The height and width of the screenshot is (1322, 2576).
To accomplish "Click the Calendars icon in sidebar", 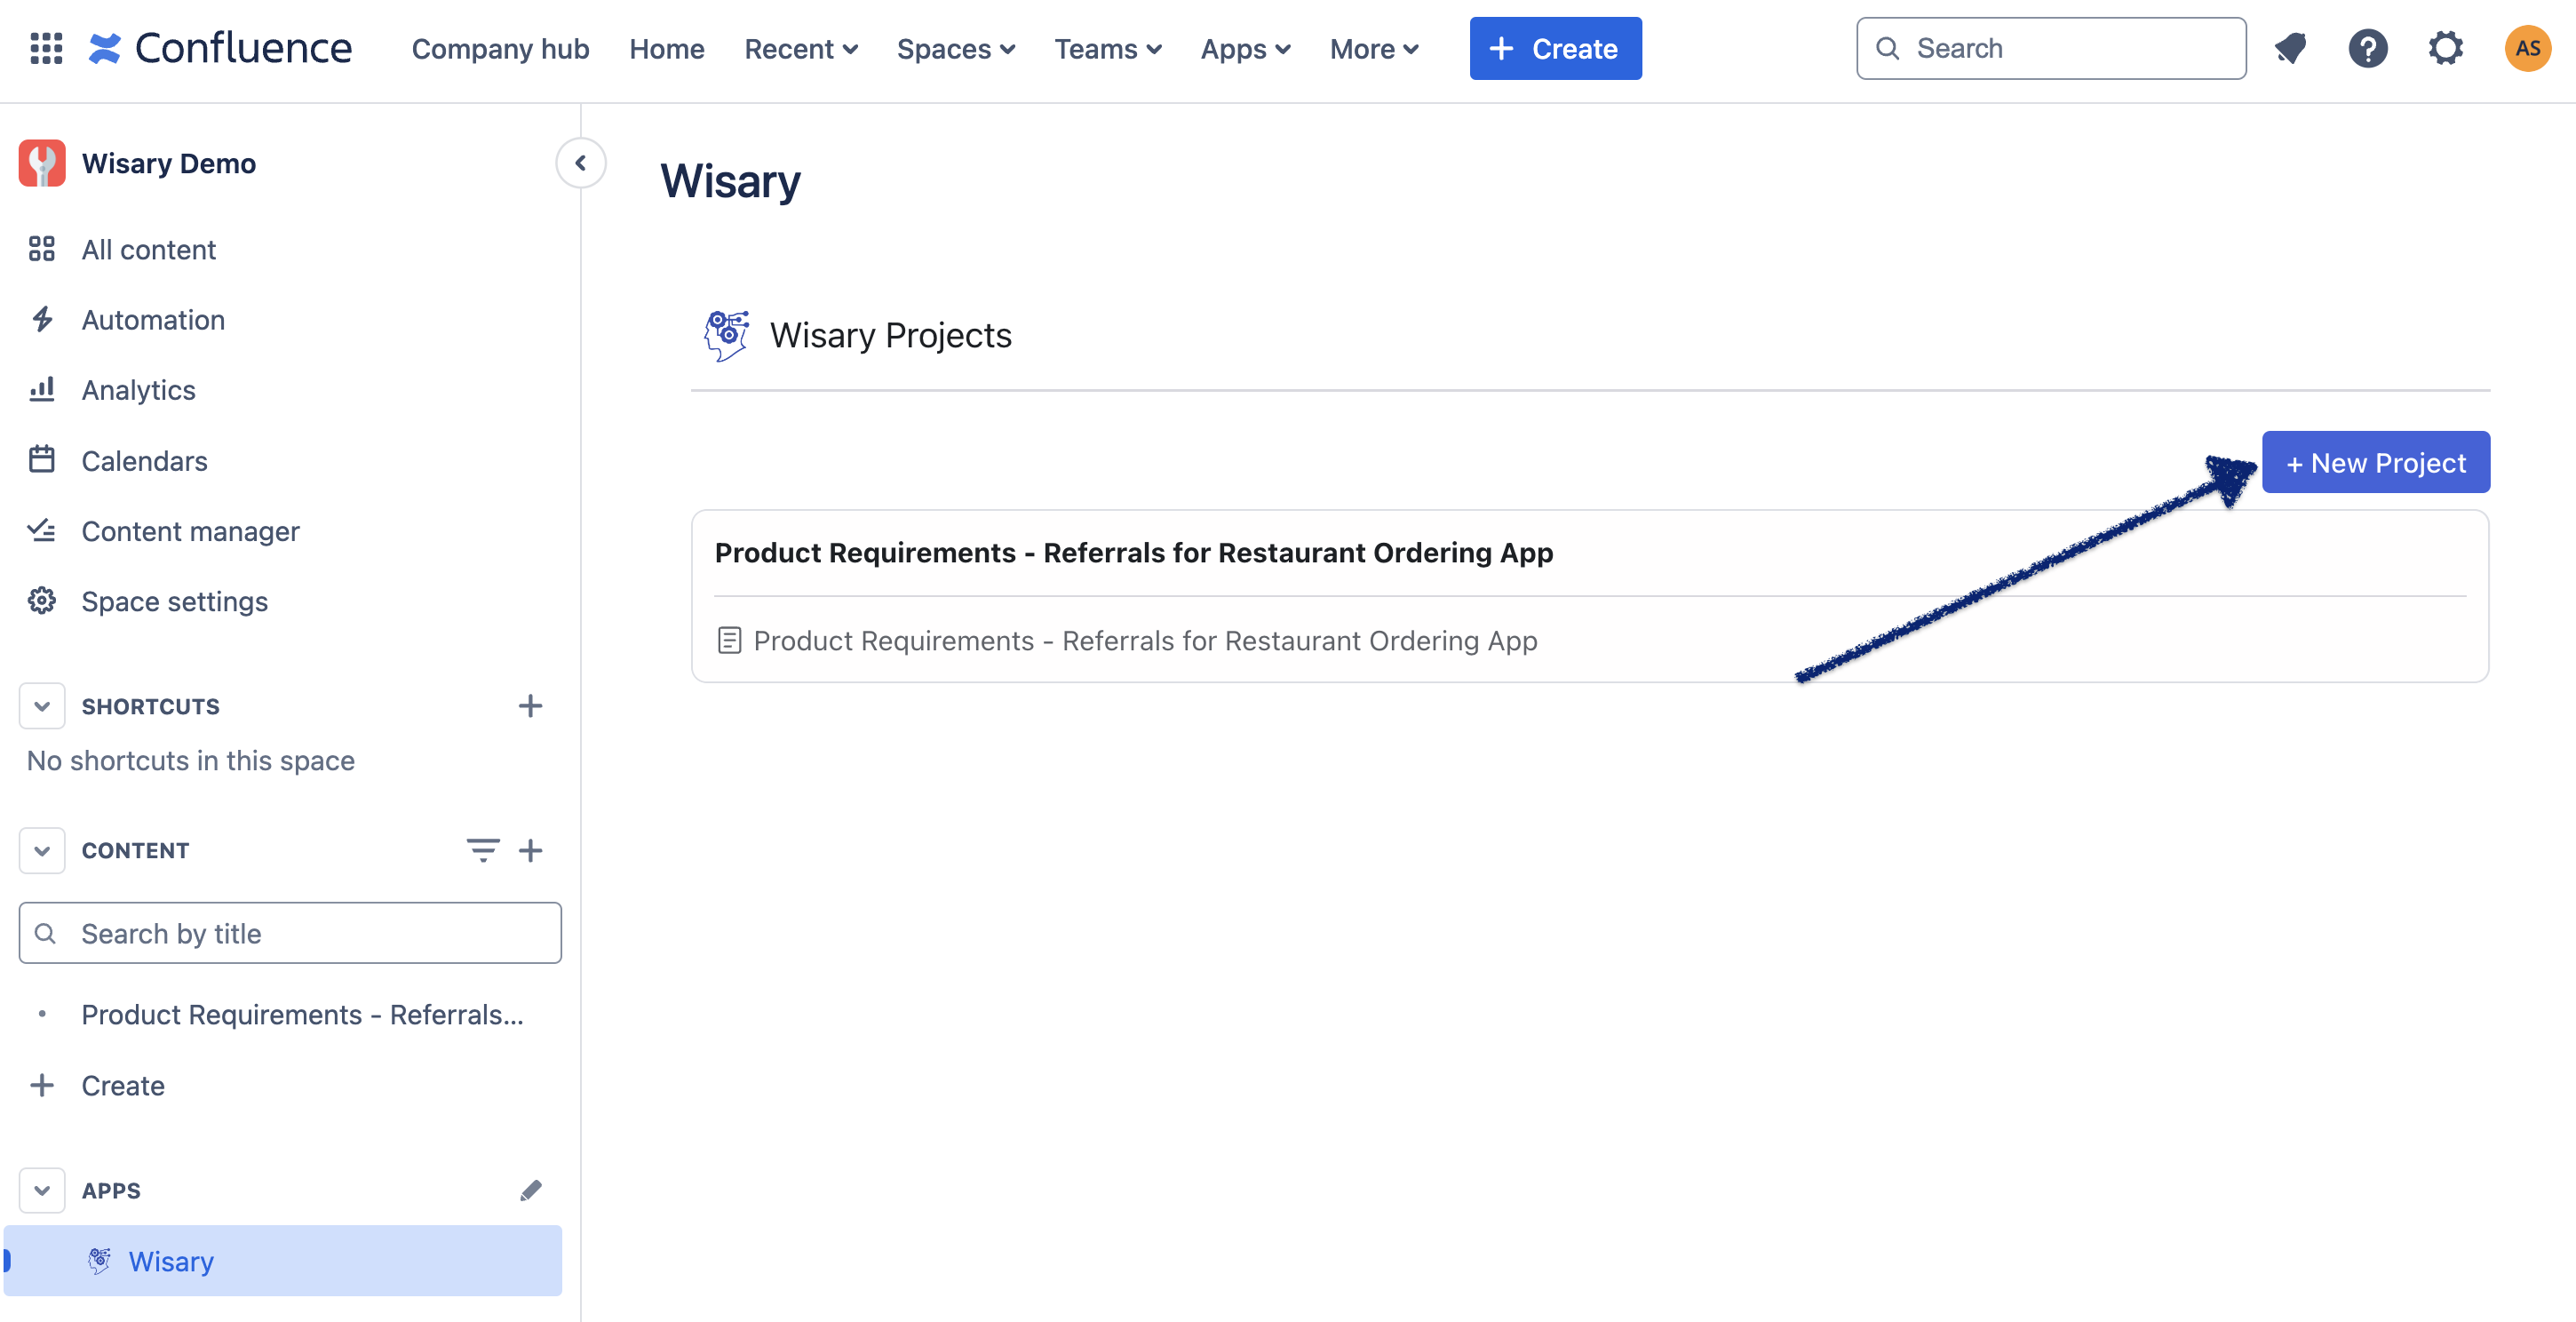I will pos(42,458).
